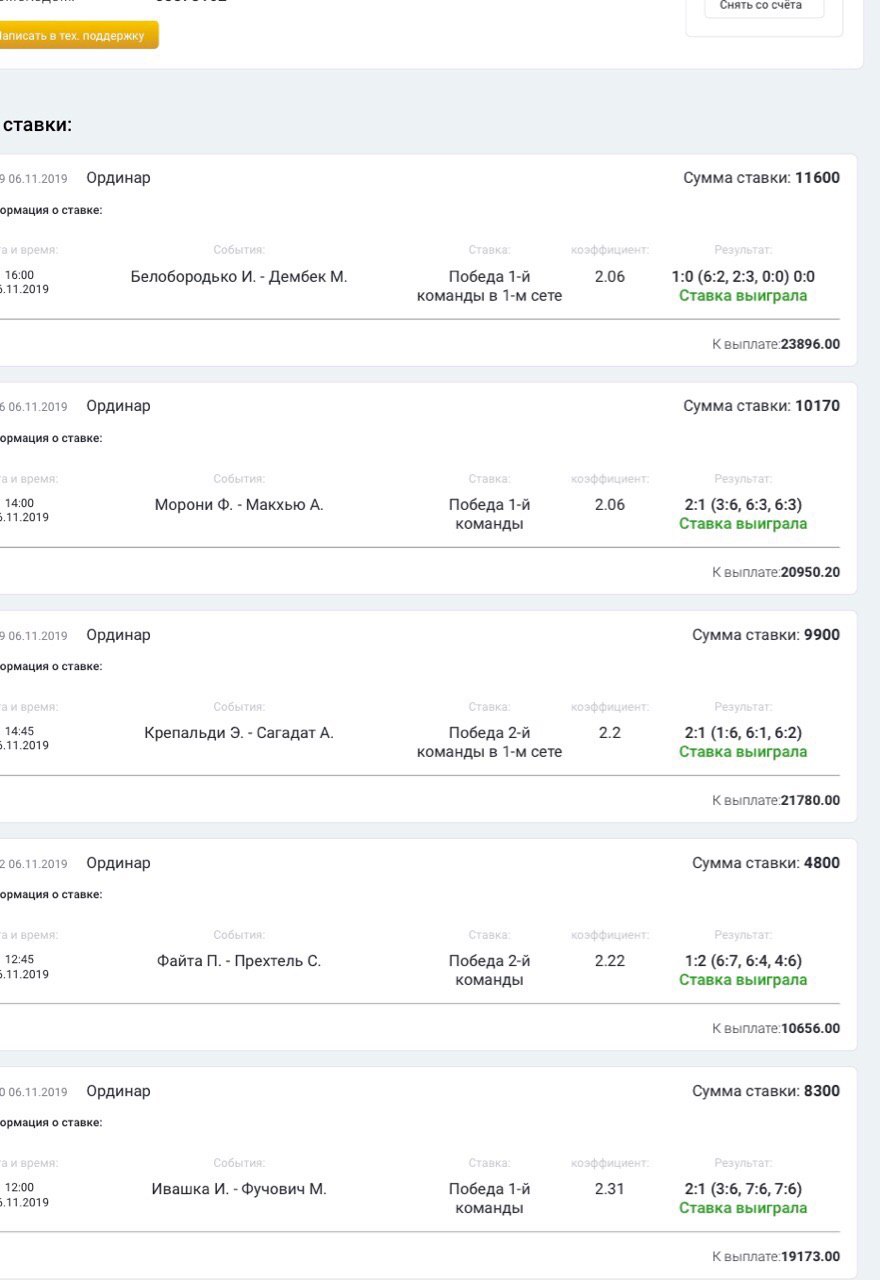Select the stake sum 8300
Image resolution: width=880 pixels, height=1280 pixels.
[x=821, y=1091]
